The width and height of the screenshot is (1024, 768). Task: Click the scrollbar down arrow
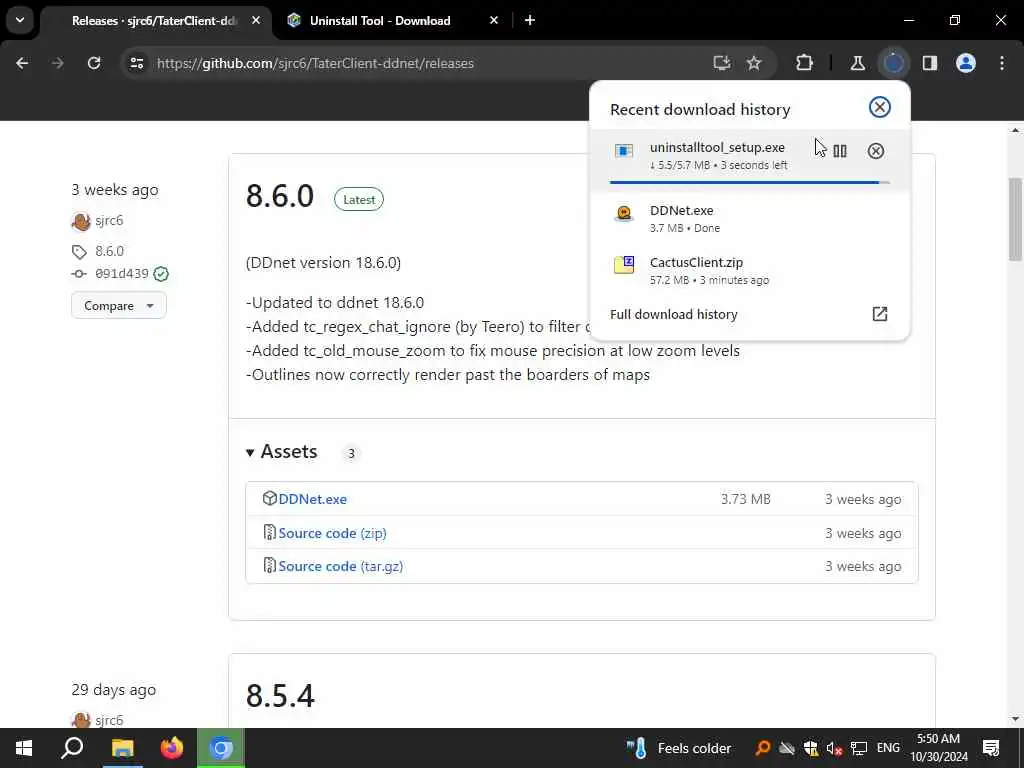point(1015,719)
